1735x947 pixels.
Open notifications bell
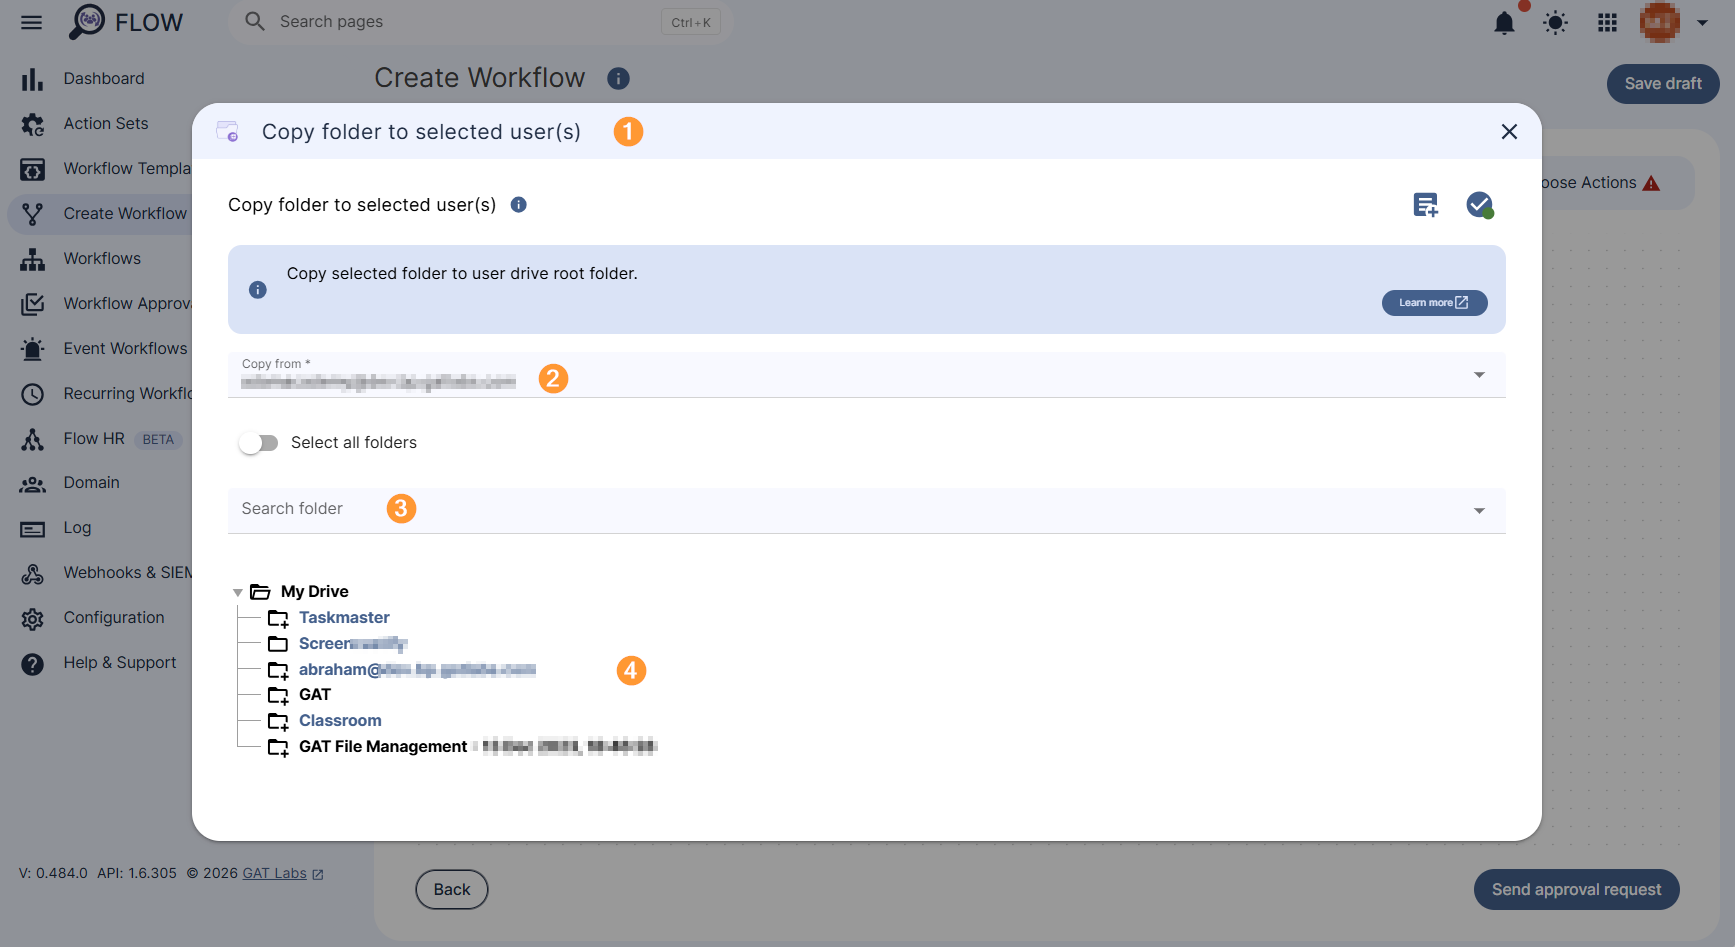1504,23
